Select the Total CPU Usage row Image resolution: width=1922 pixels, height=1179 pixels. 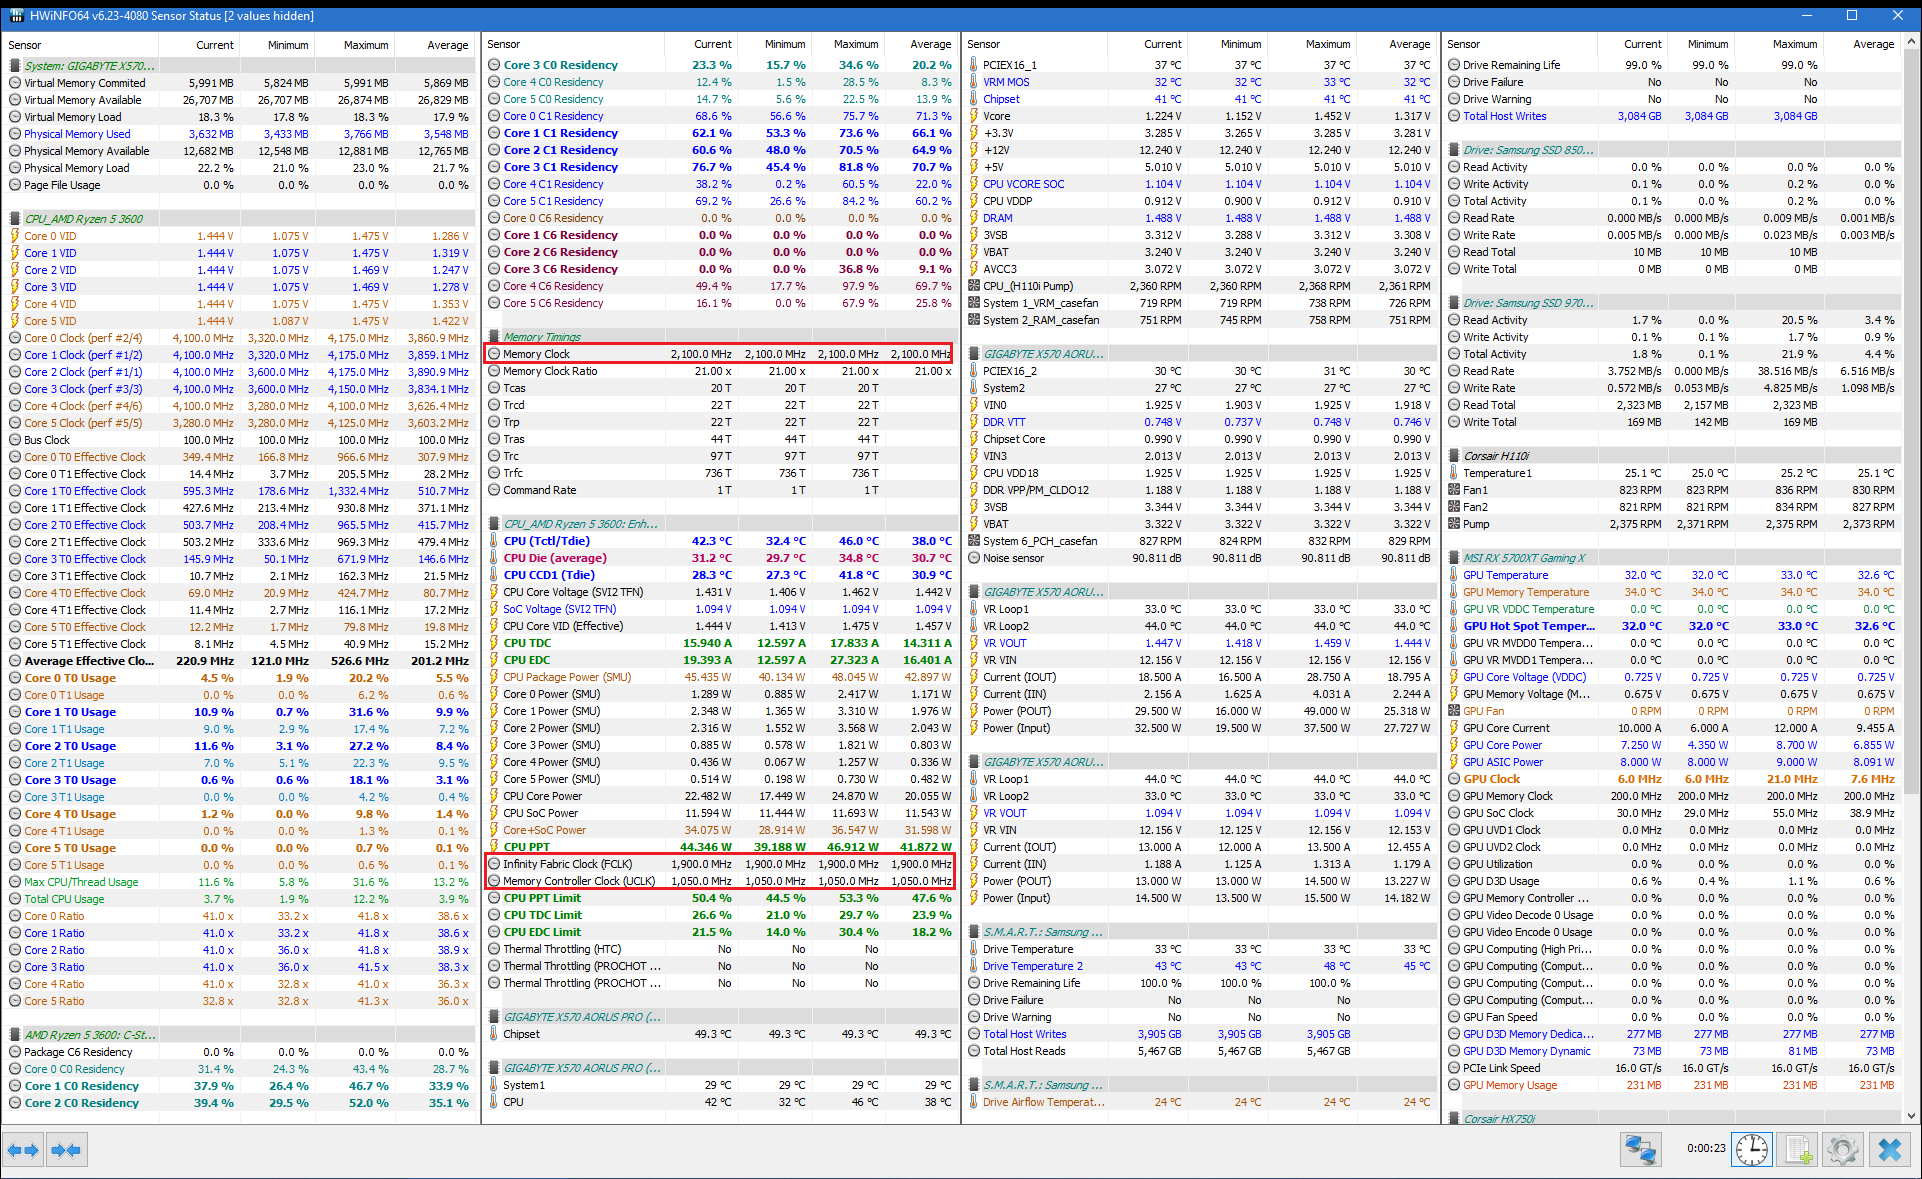(240, 899)
